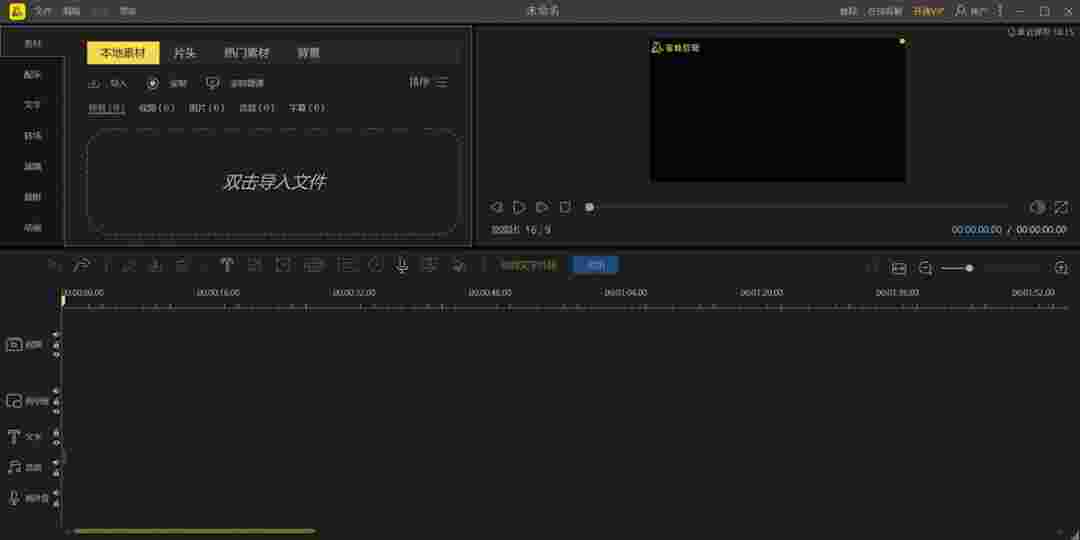
Task: Open the 文件 file menu
Action: tap(43, 11)
